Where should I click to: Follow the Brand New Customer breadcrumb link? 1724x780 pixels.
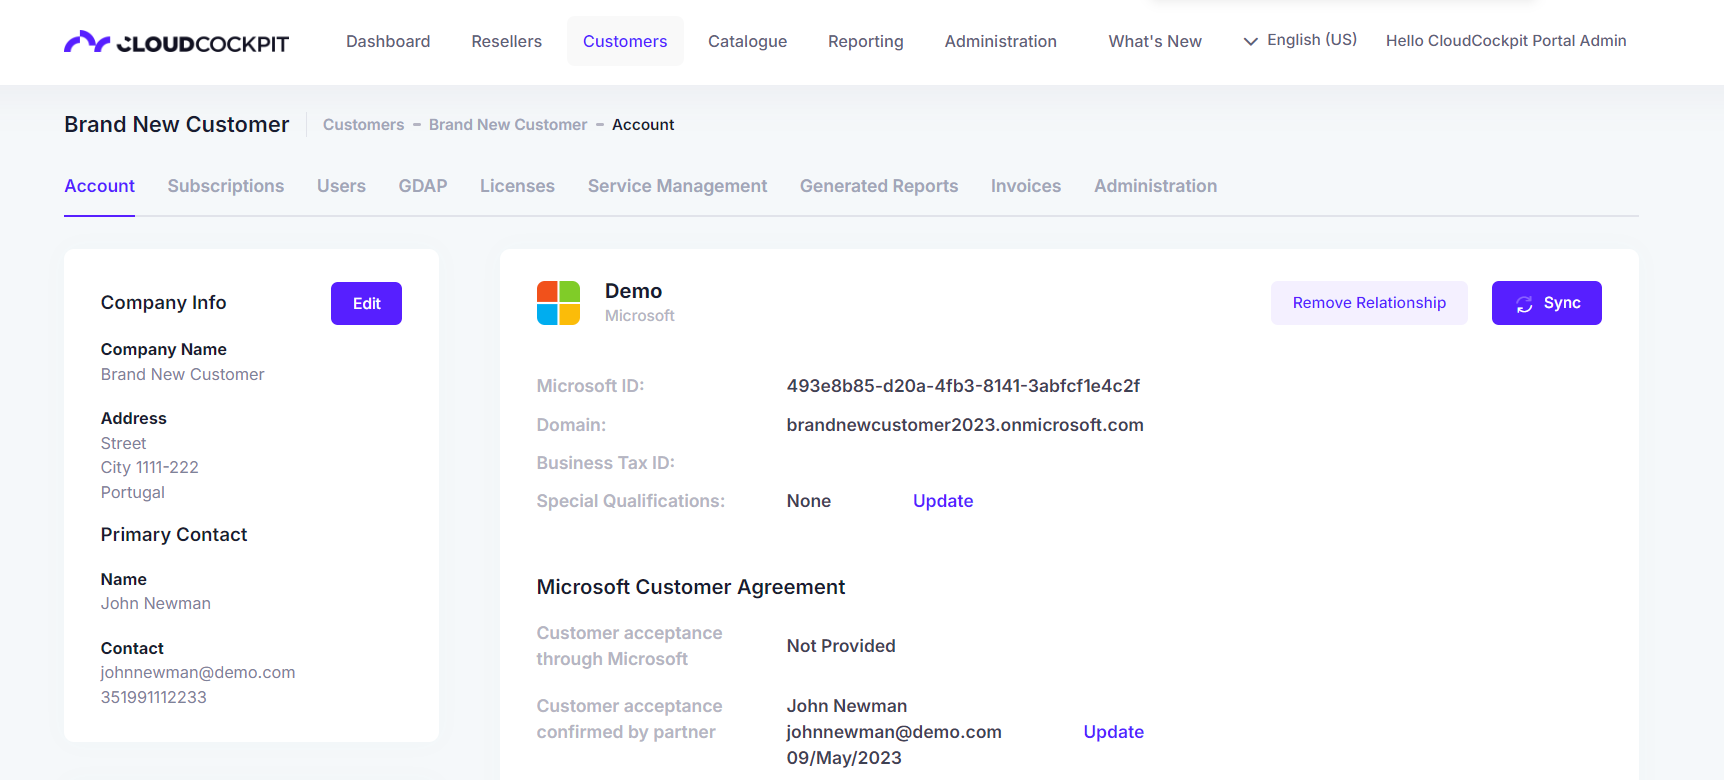click(508, 125)
